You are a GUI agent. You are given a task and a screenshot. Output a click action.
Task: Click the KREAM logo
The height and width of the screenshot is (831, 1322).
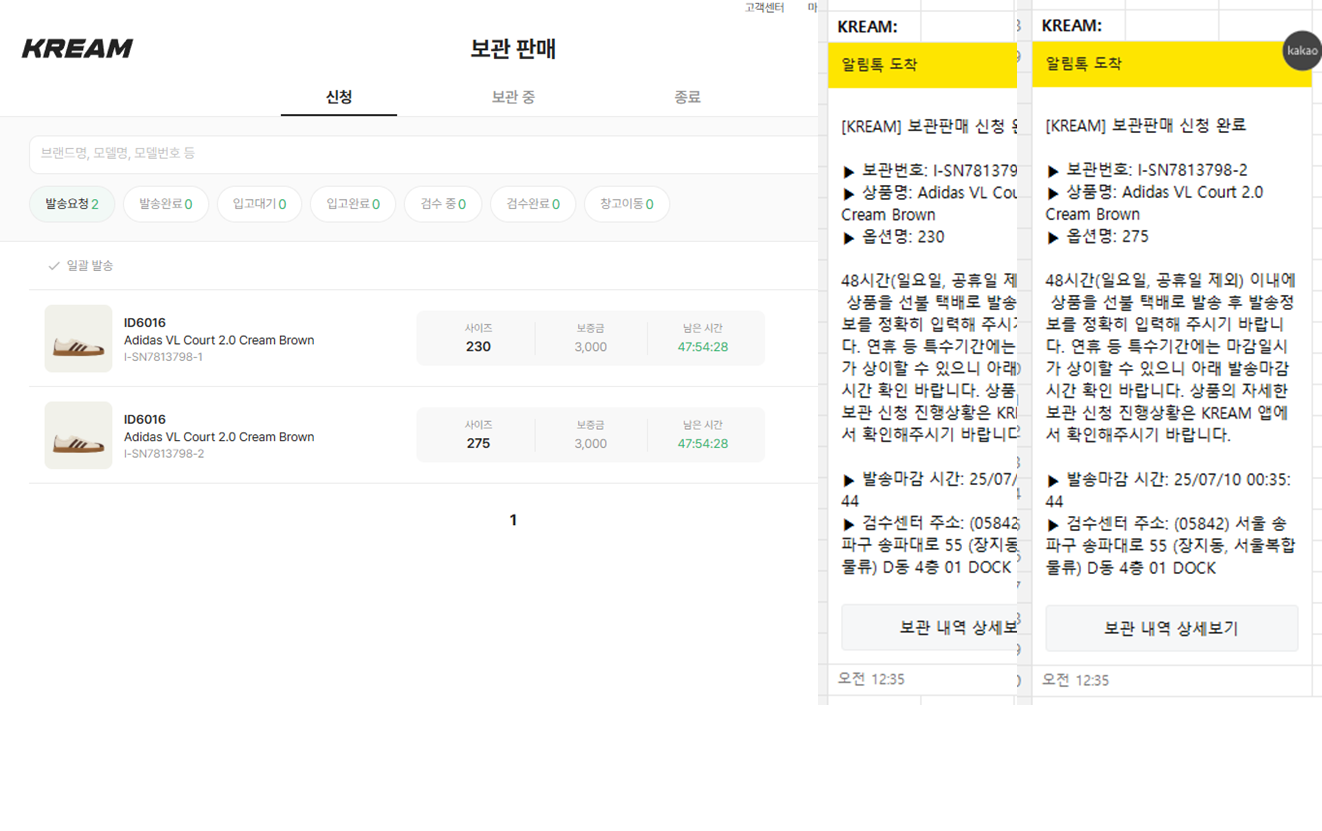click(x=77, y=48)
